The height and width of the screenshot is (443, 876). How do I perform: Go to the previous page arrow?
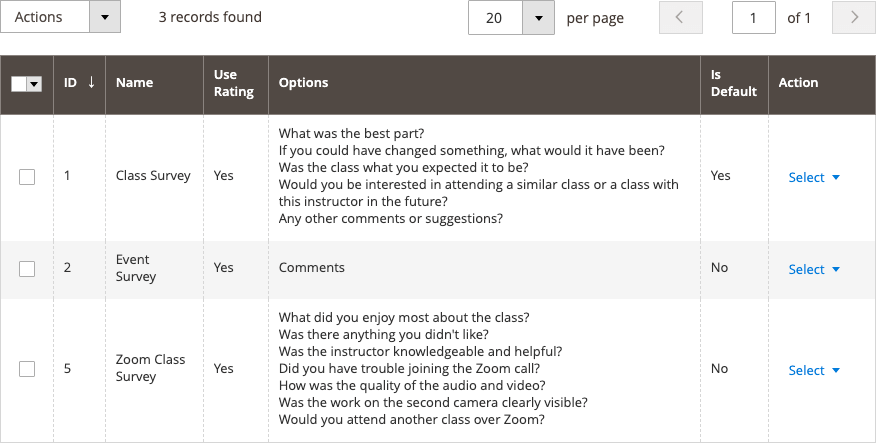(681, 18)
